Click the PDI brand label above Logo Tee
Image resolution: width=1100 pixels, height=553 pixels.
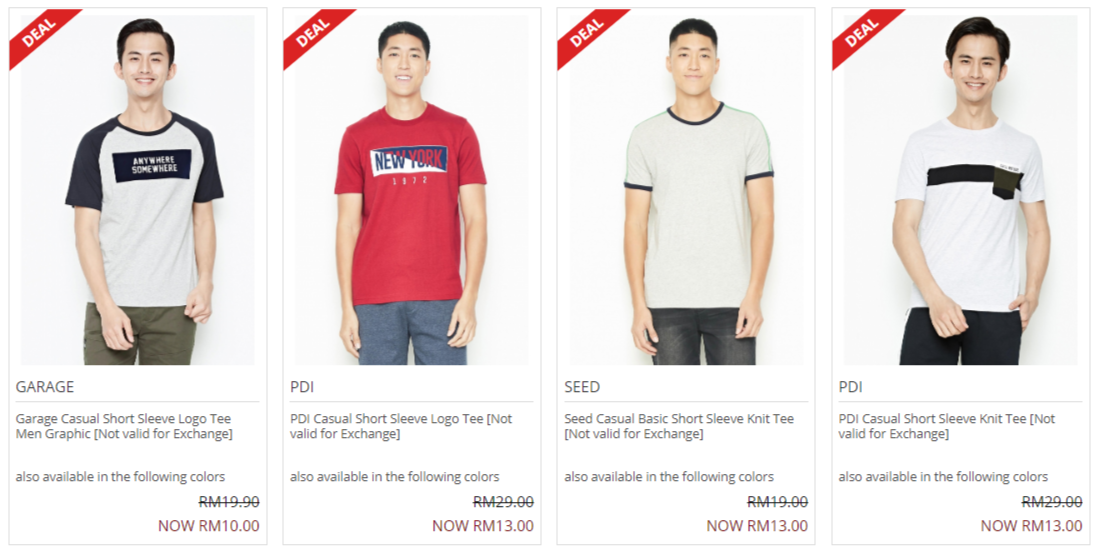(x=302, y=387)
